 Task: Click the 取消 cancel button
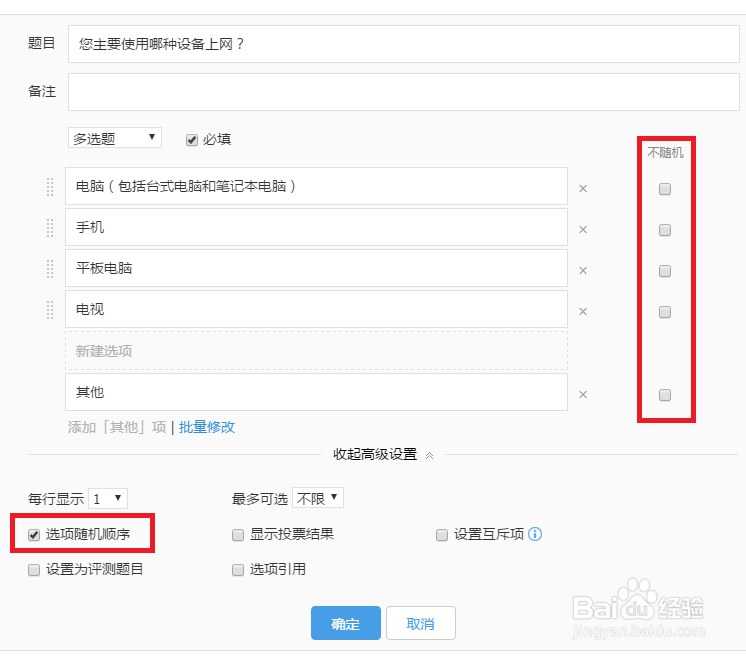tap(421, 623)
